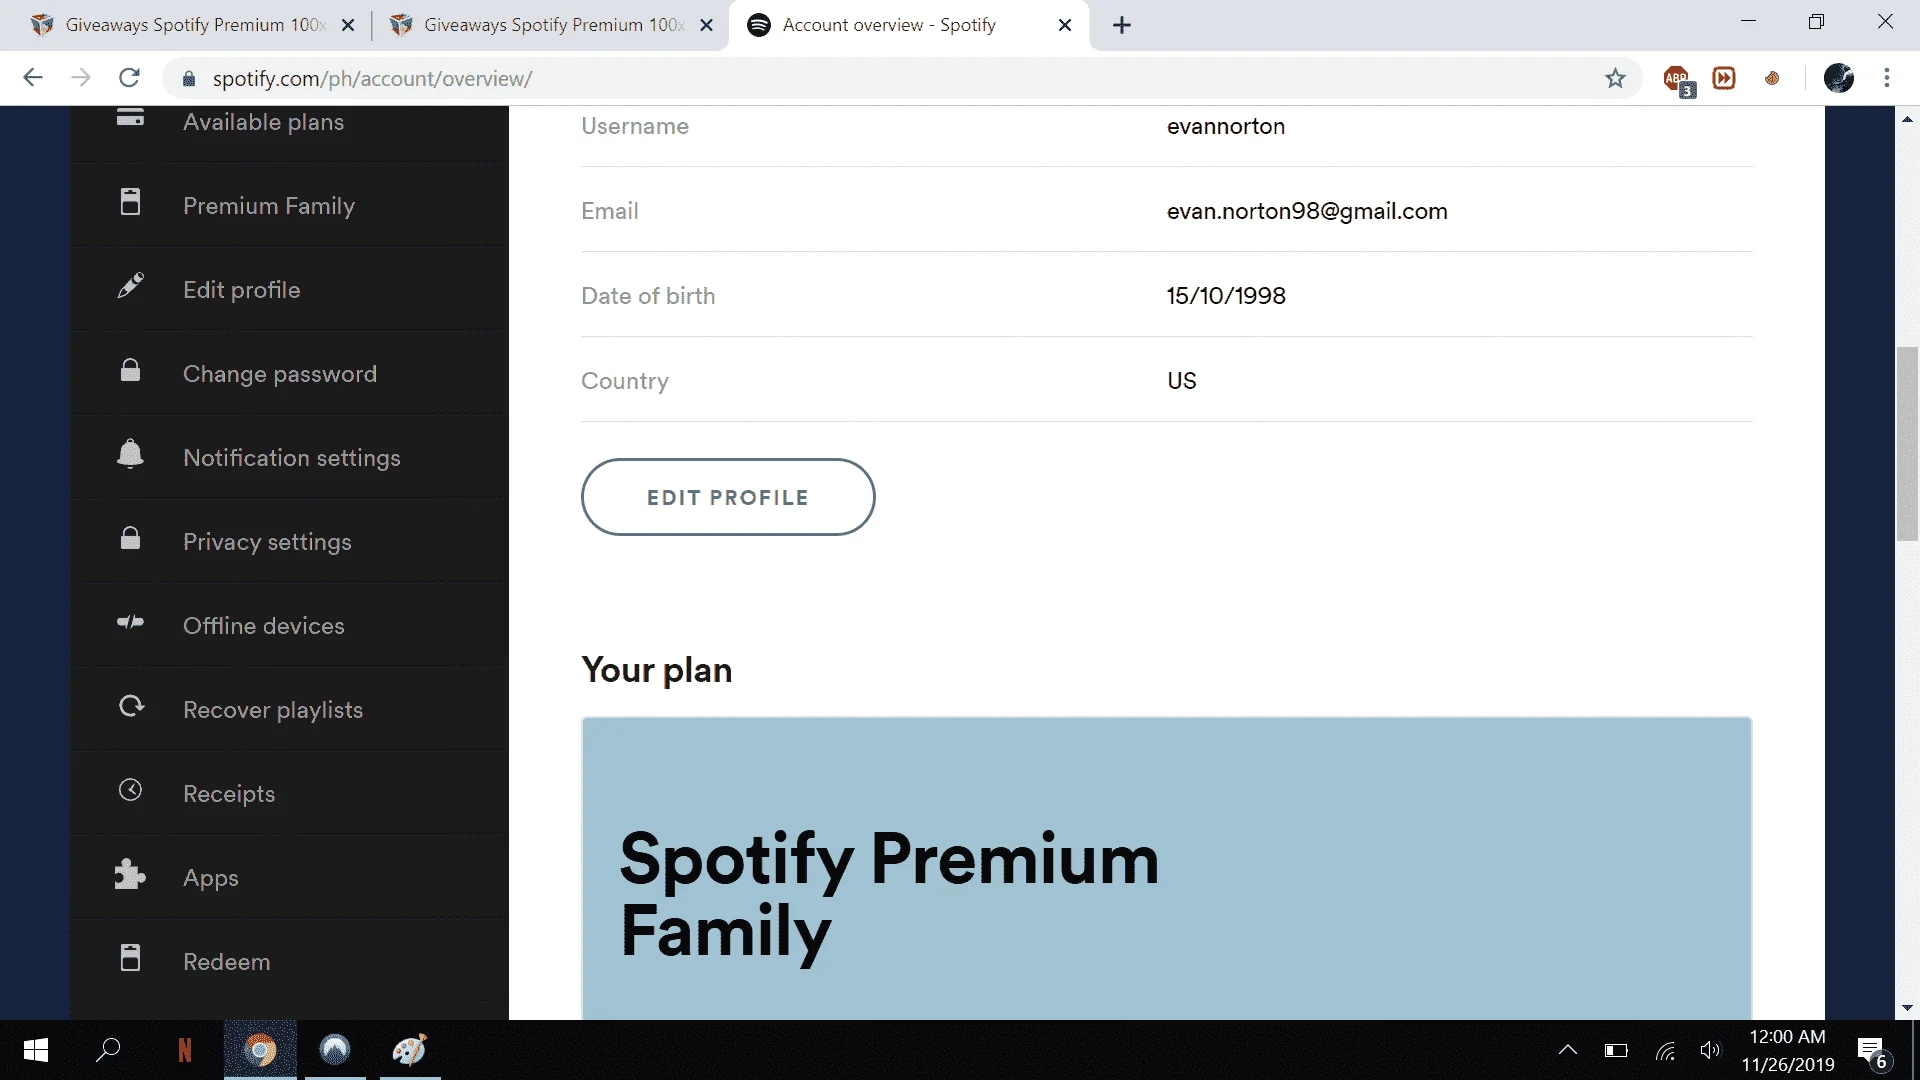
Task: Open the AdBlock Plus extension icon
Action: tap(1677, 79)
